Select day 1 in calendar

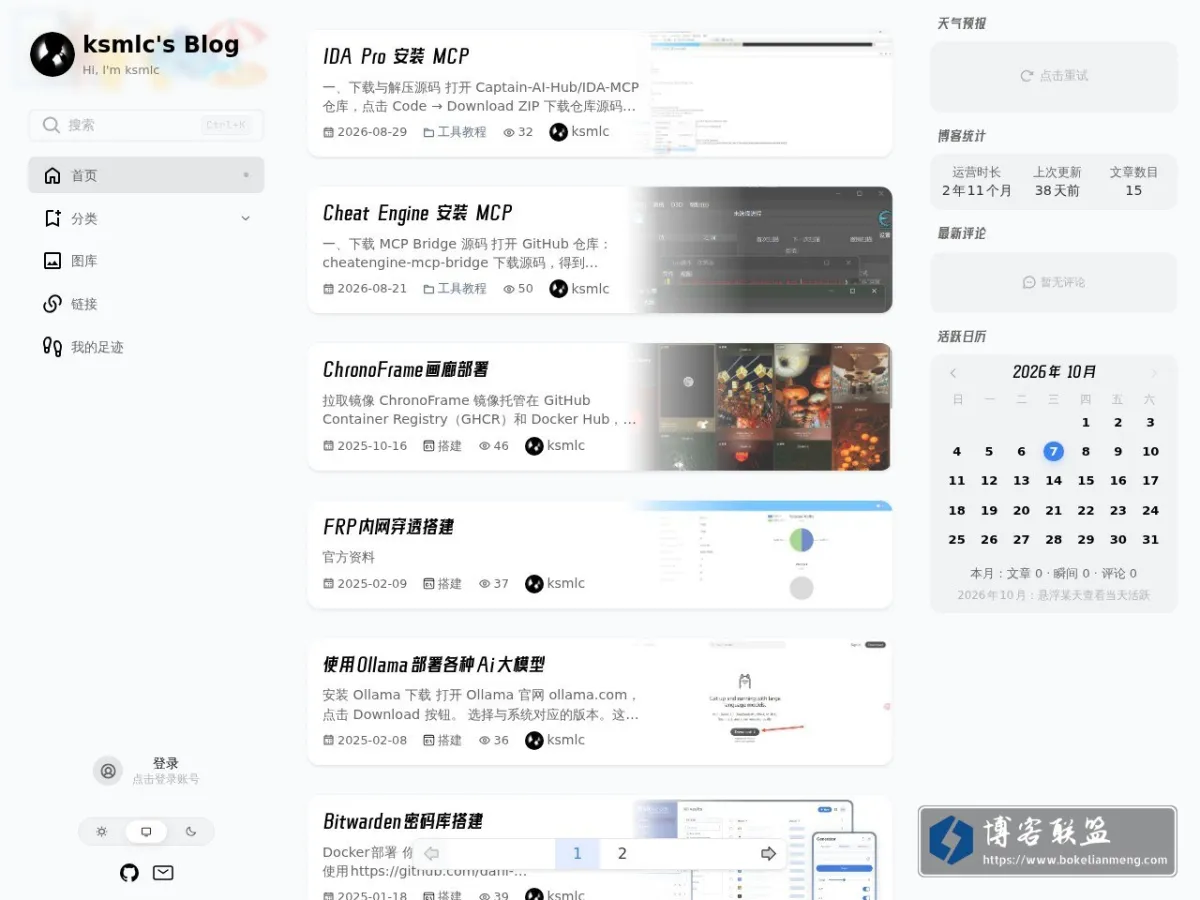pyautogui.click(x=1086, y=423)
